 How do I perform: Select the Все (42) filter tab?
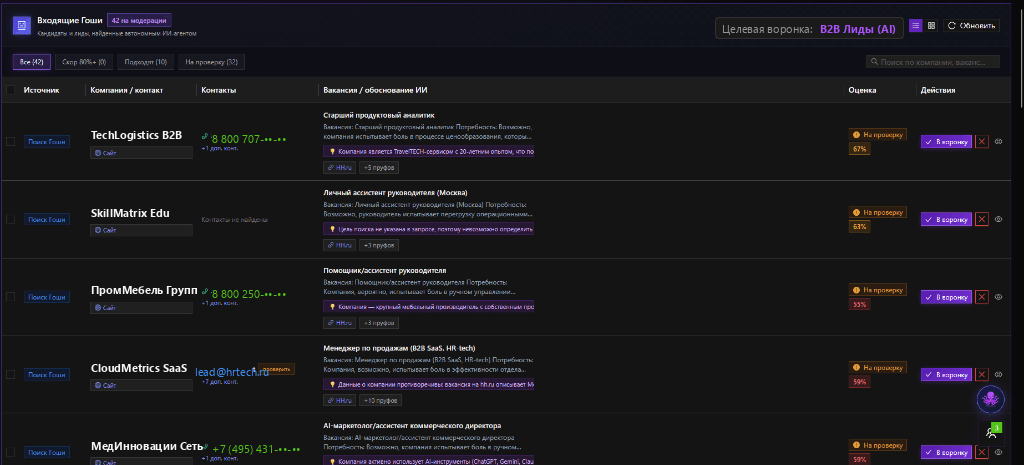pos(31,62)
